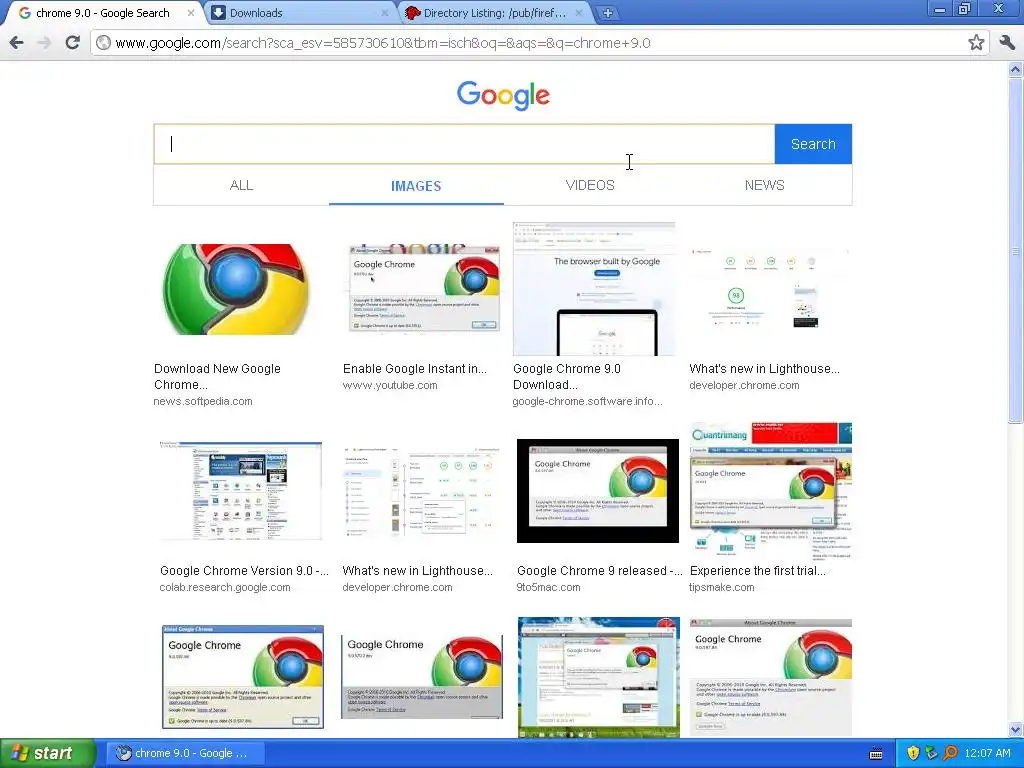Image resolution: width=1024 pixels, height=768 pixels.
Task: Focus the Google search input field
Action: click(x=464, y=144)
